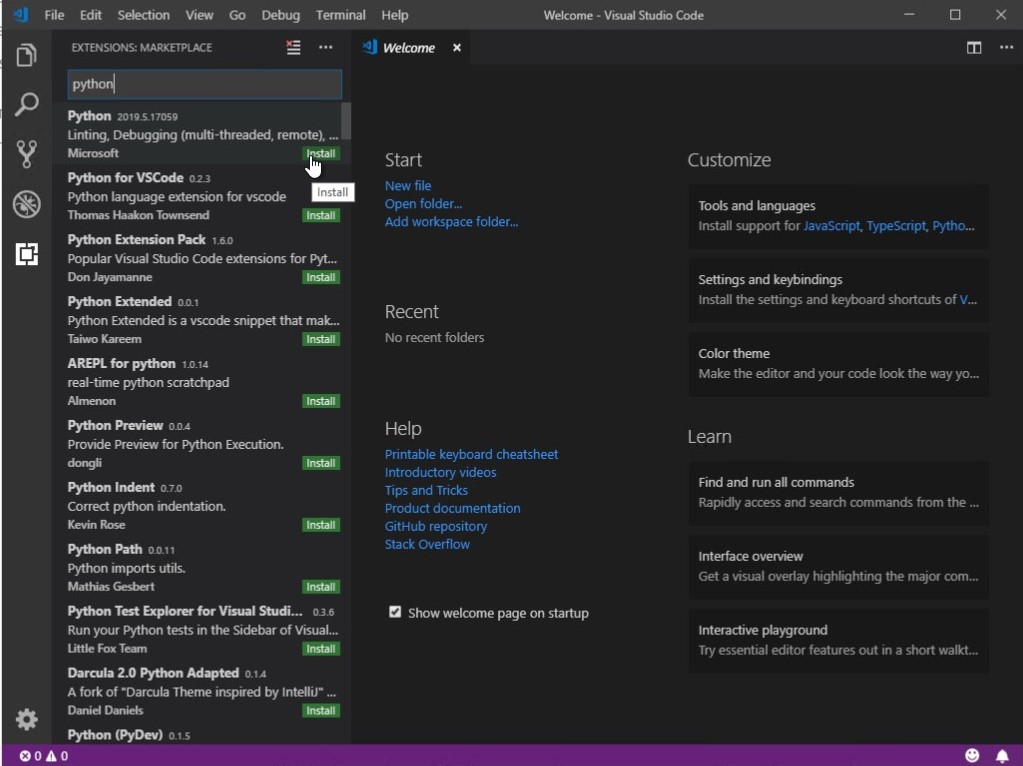The image size is (1023, 766).
Task: Install Python for VSCode extension
Action: [321, 215]
